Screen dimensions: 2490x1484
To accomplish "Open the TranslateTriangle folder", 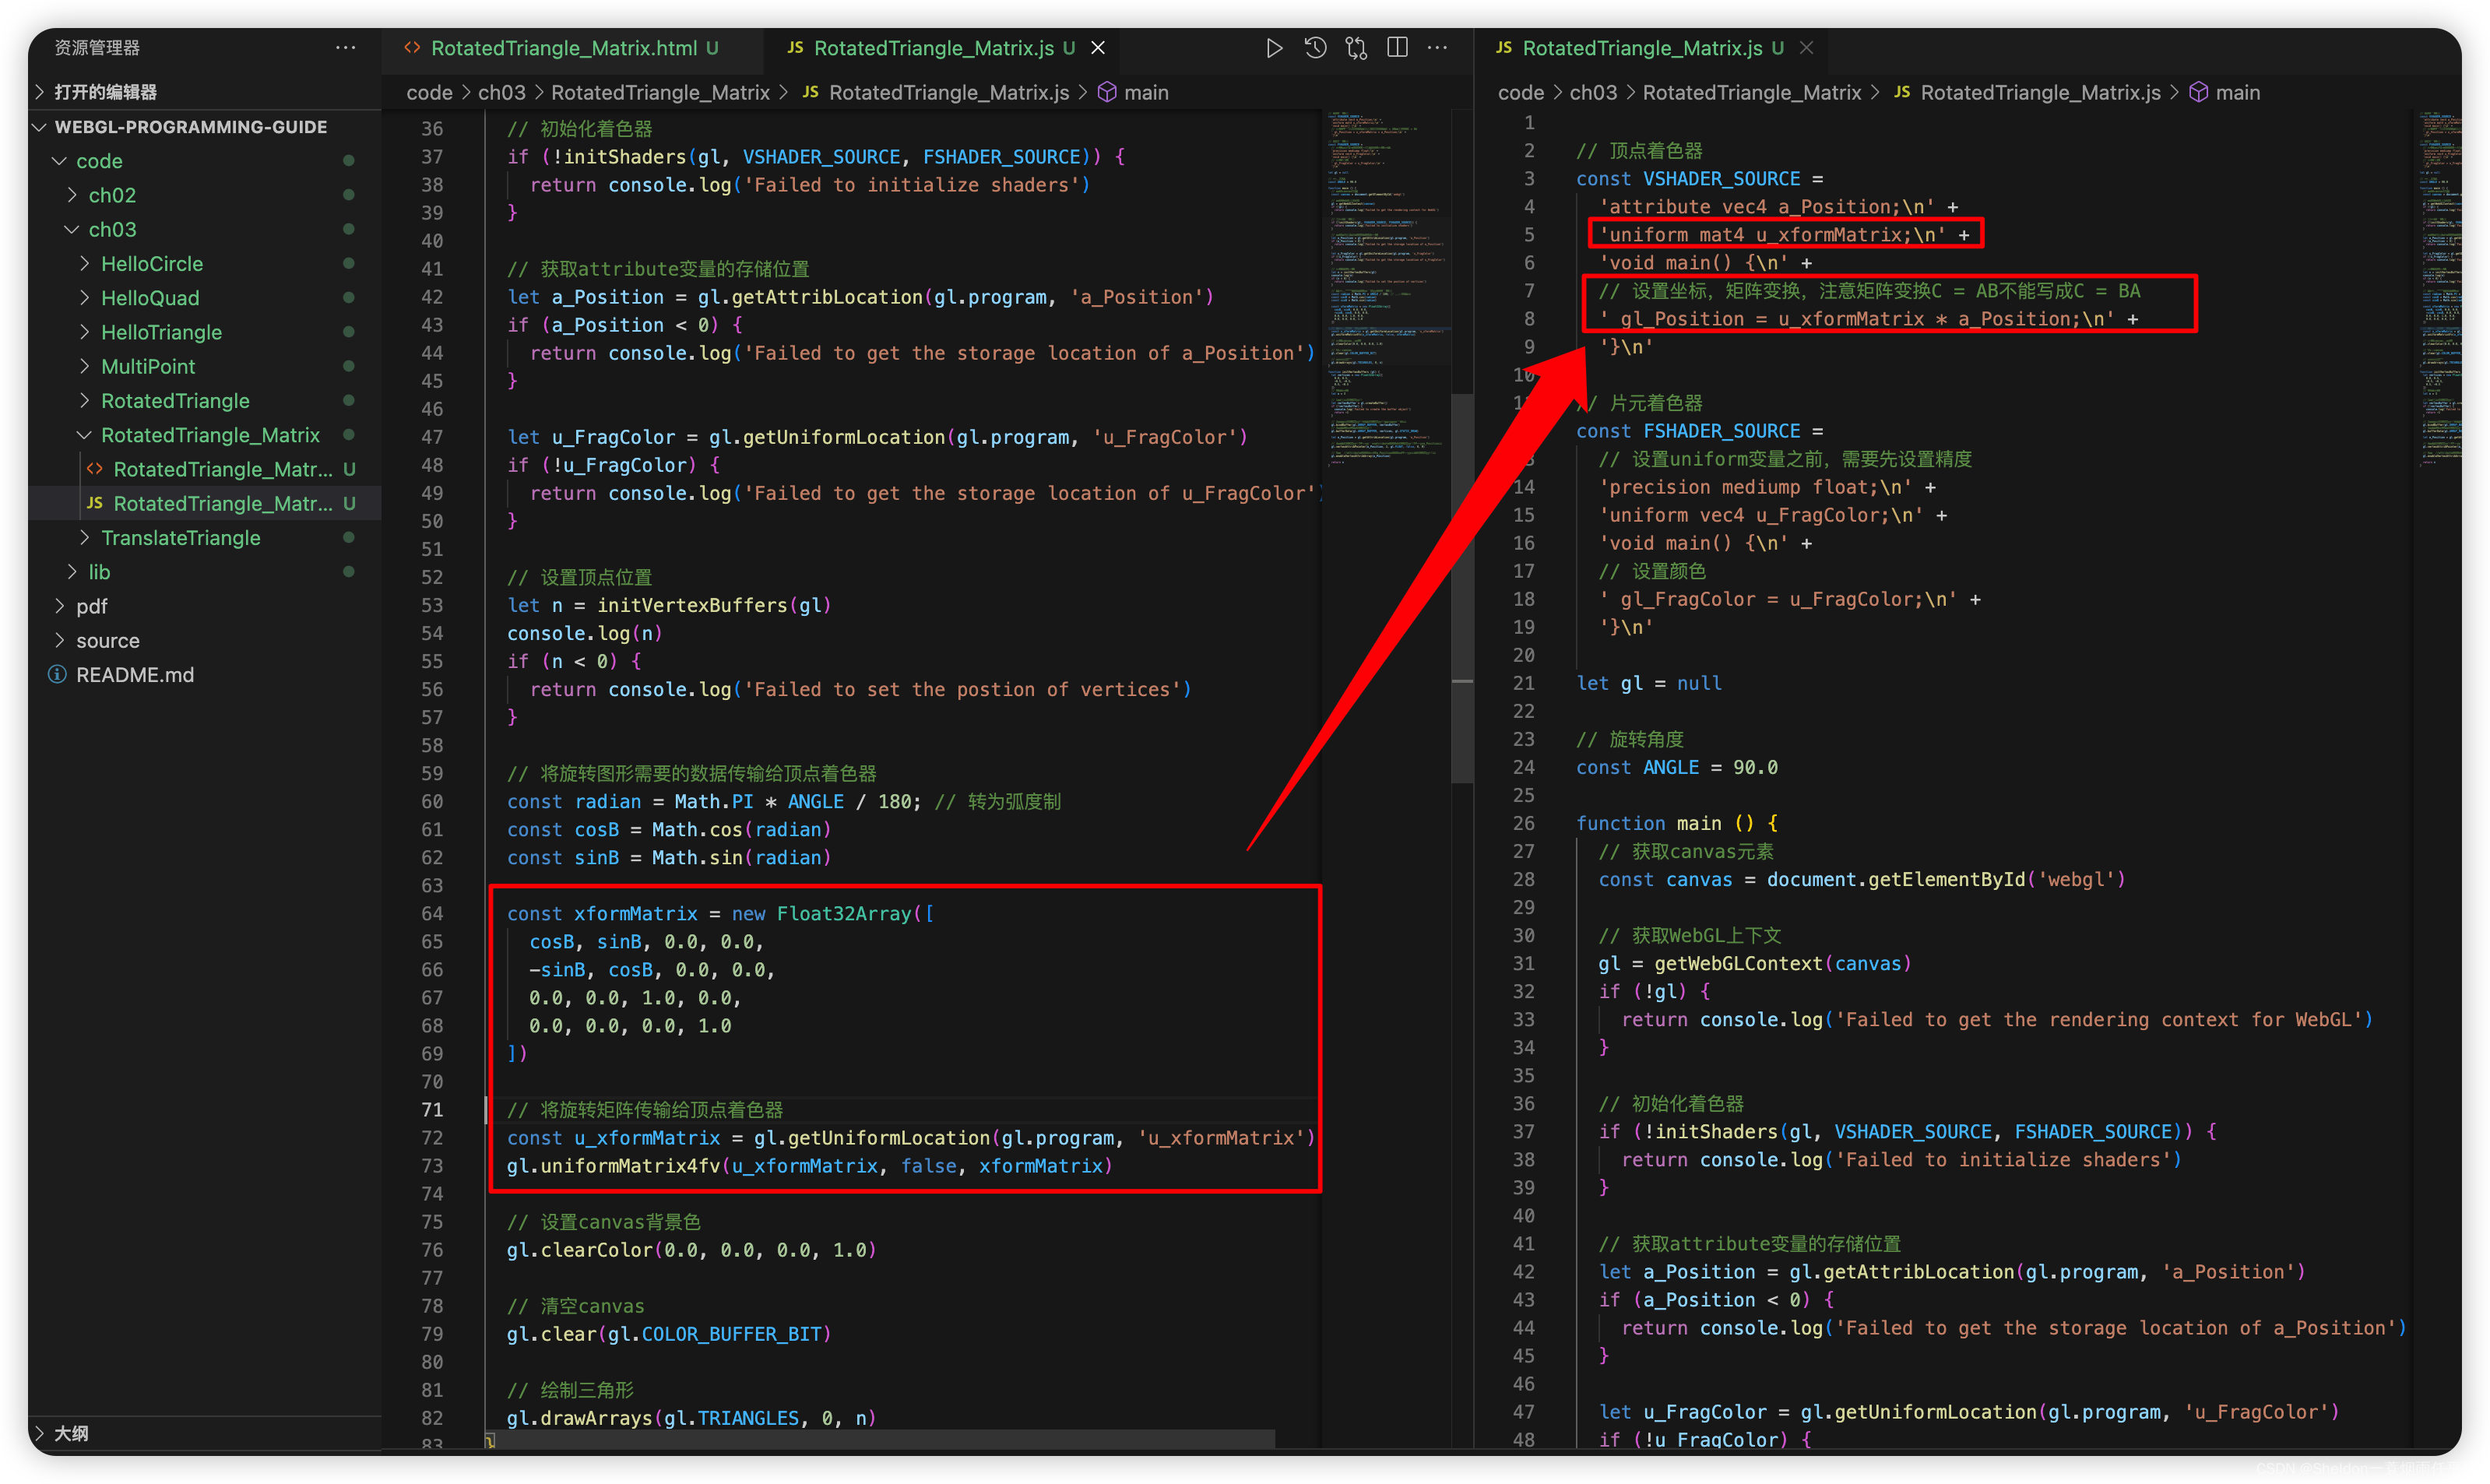I will pyautogui.click(x=180, y=538).
